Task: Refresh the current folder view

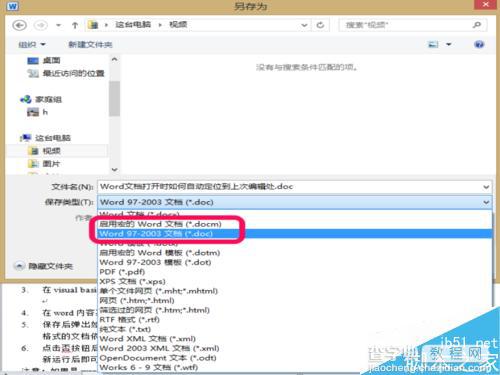Action: click(x=320, y=25)
